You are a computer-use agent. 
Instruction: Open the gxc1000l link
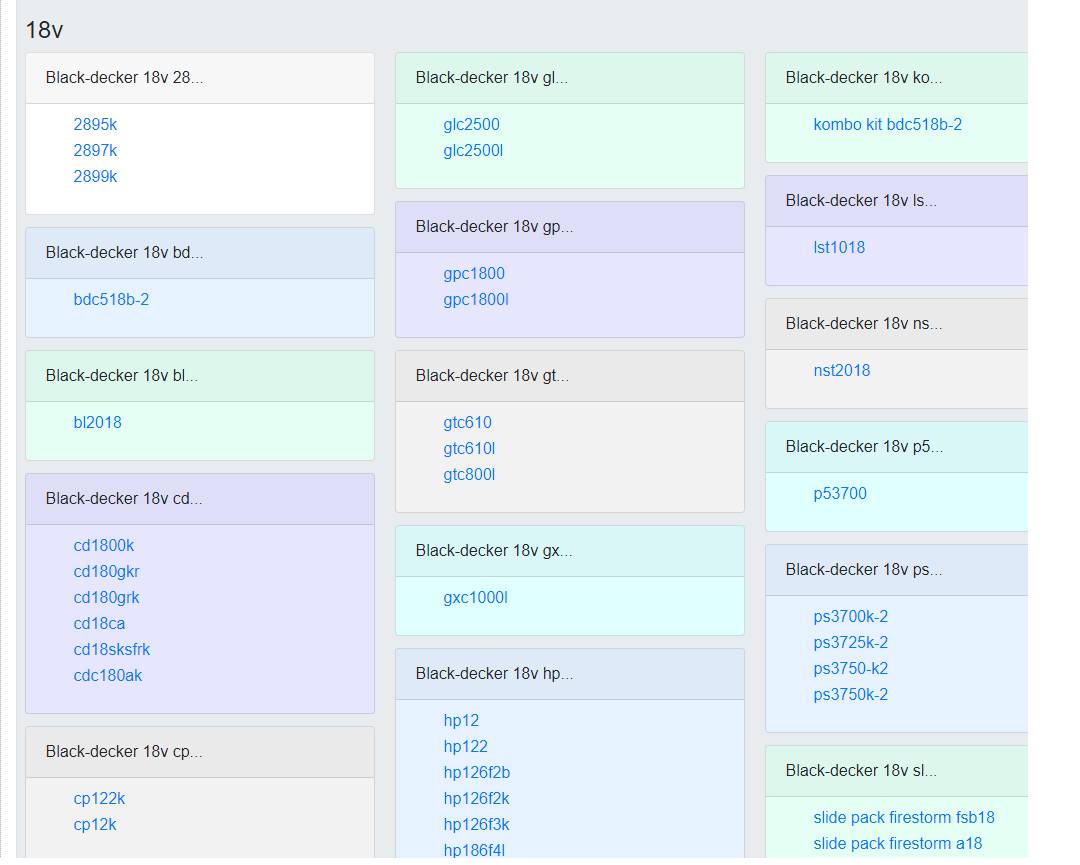(475, 598)
